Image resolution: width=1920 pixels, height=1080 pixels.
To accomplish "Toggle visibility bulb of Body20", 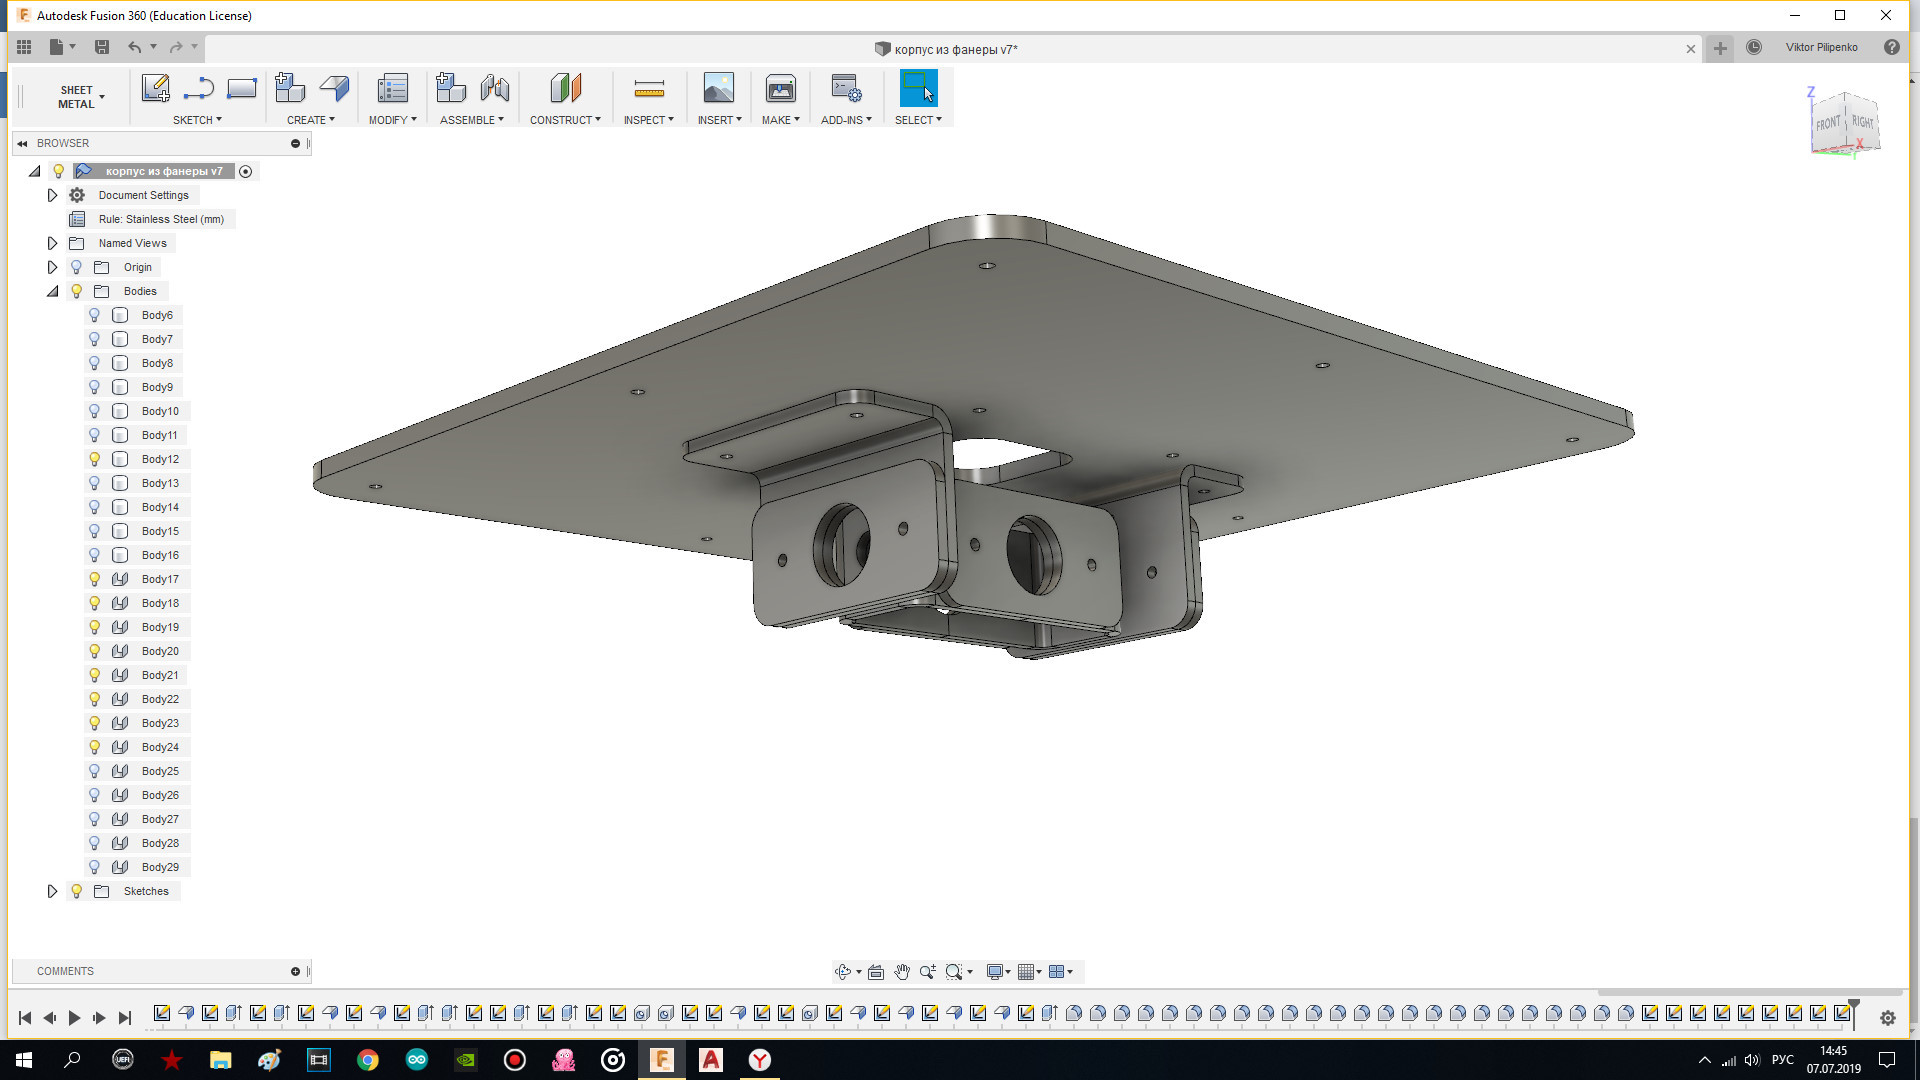I will (x=95, y=651).
